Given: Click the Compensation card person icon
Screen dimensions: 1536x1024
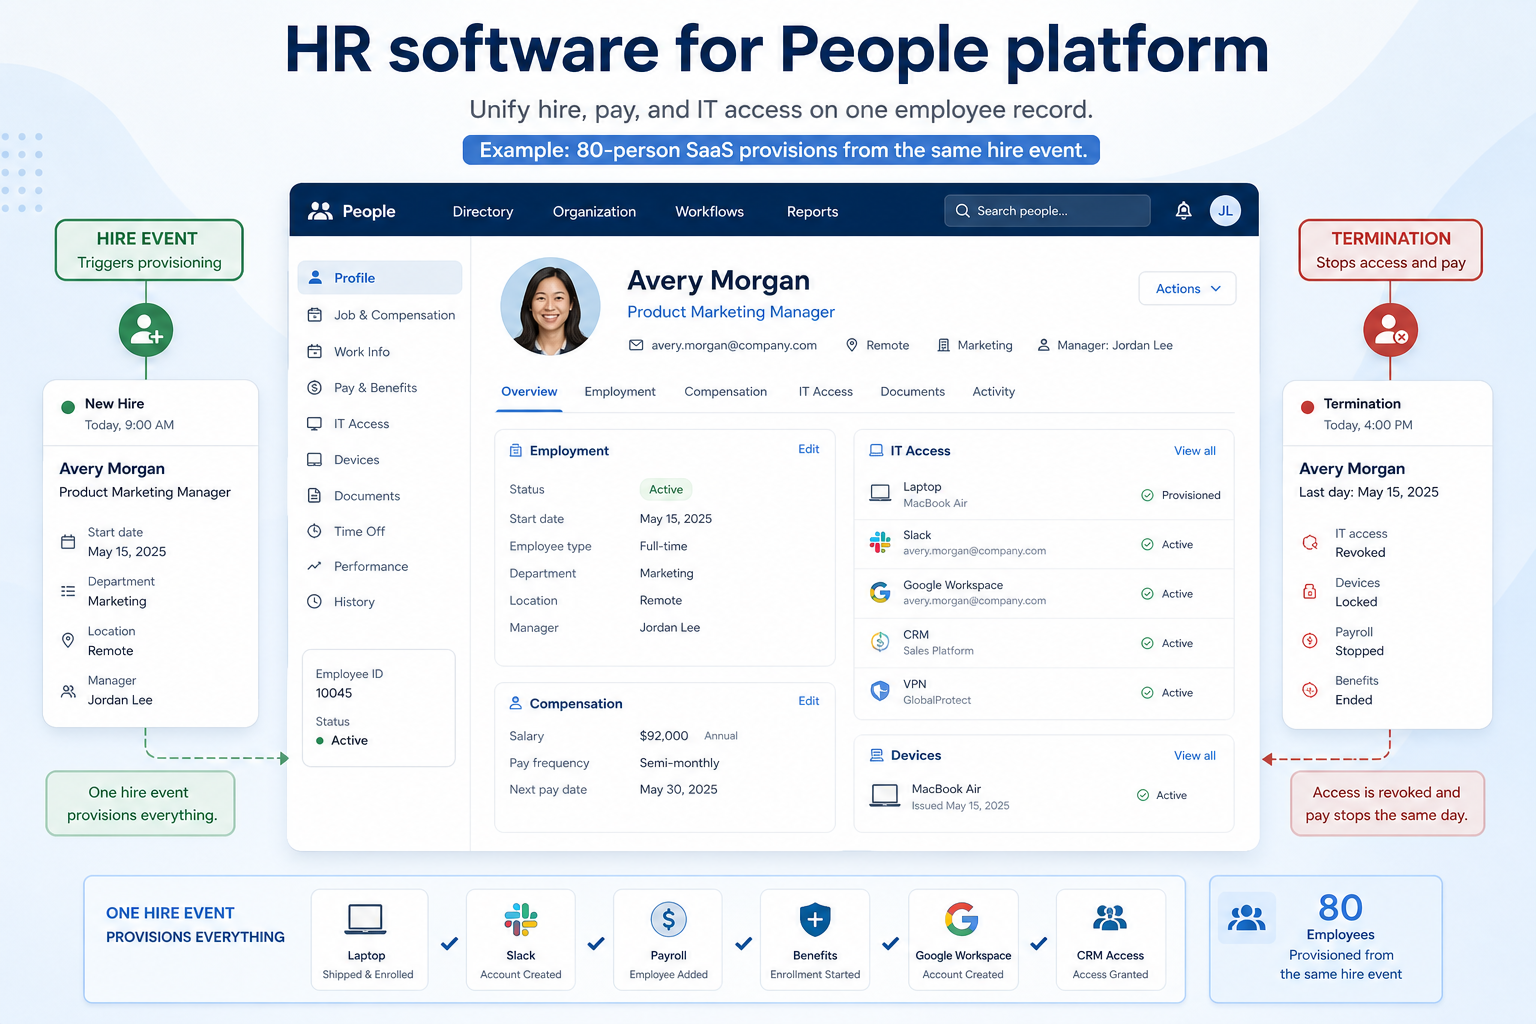Looking at the screenshot, I should point(516,703).
